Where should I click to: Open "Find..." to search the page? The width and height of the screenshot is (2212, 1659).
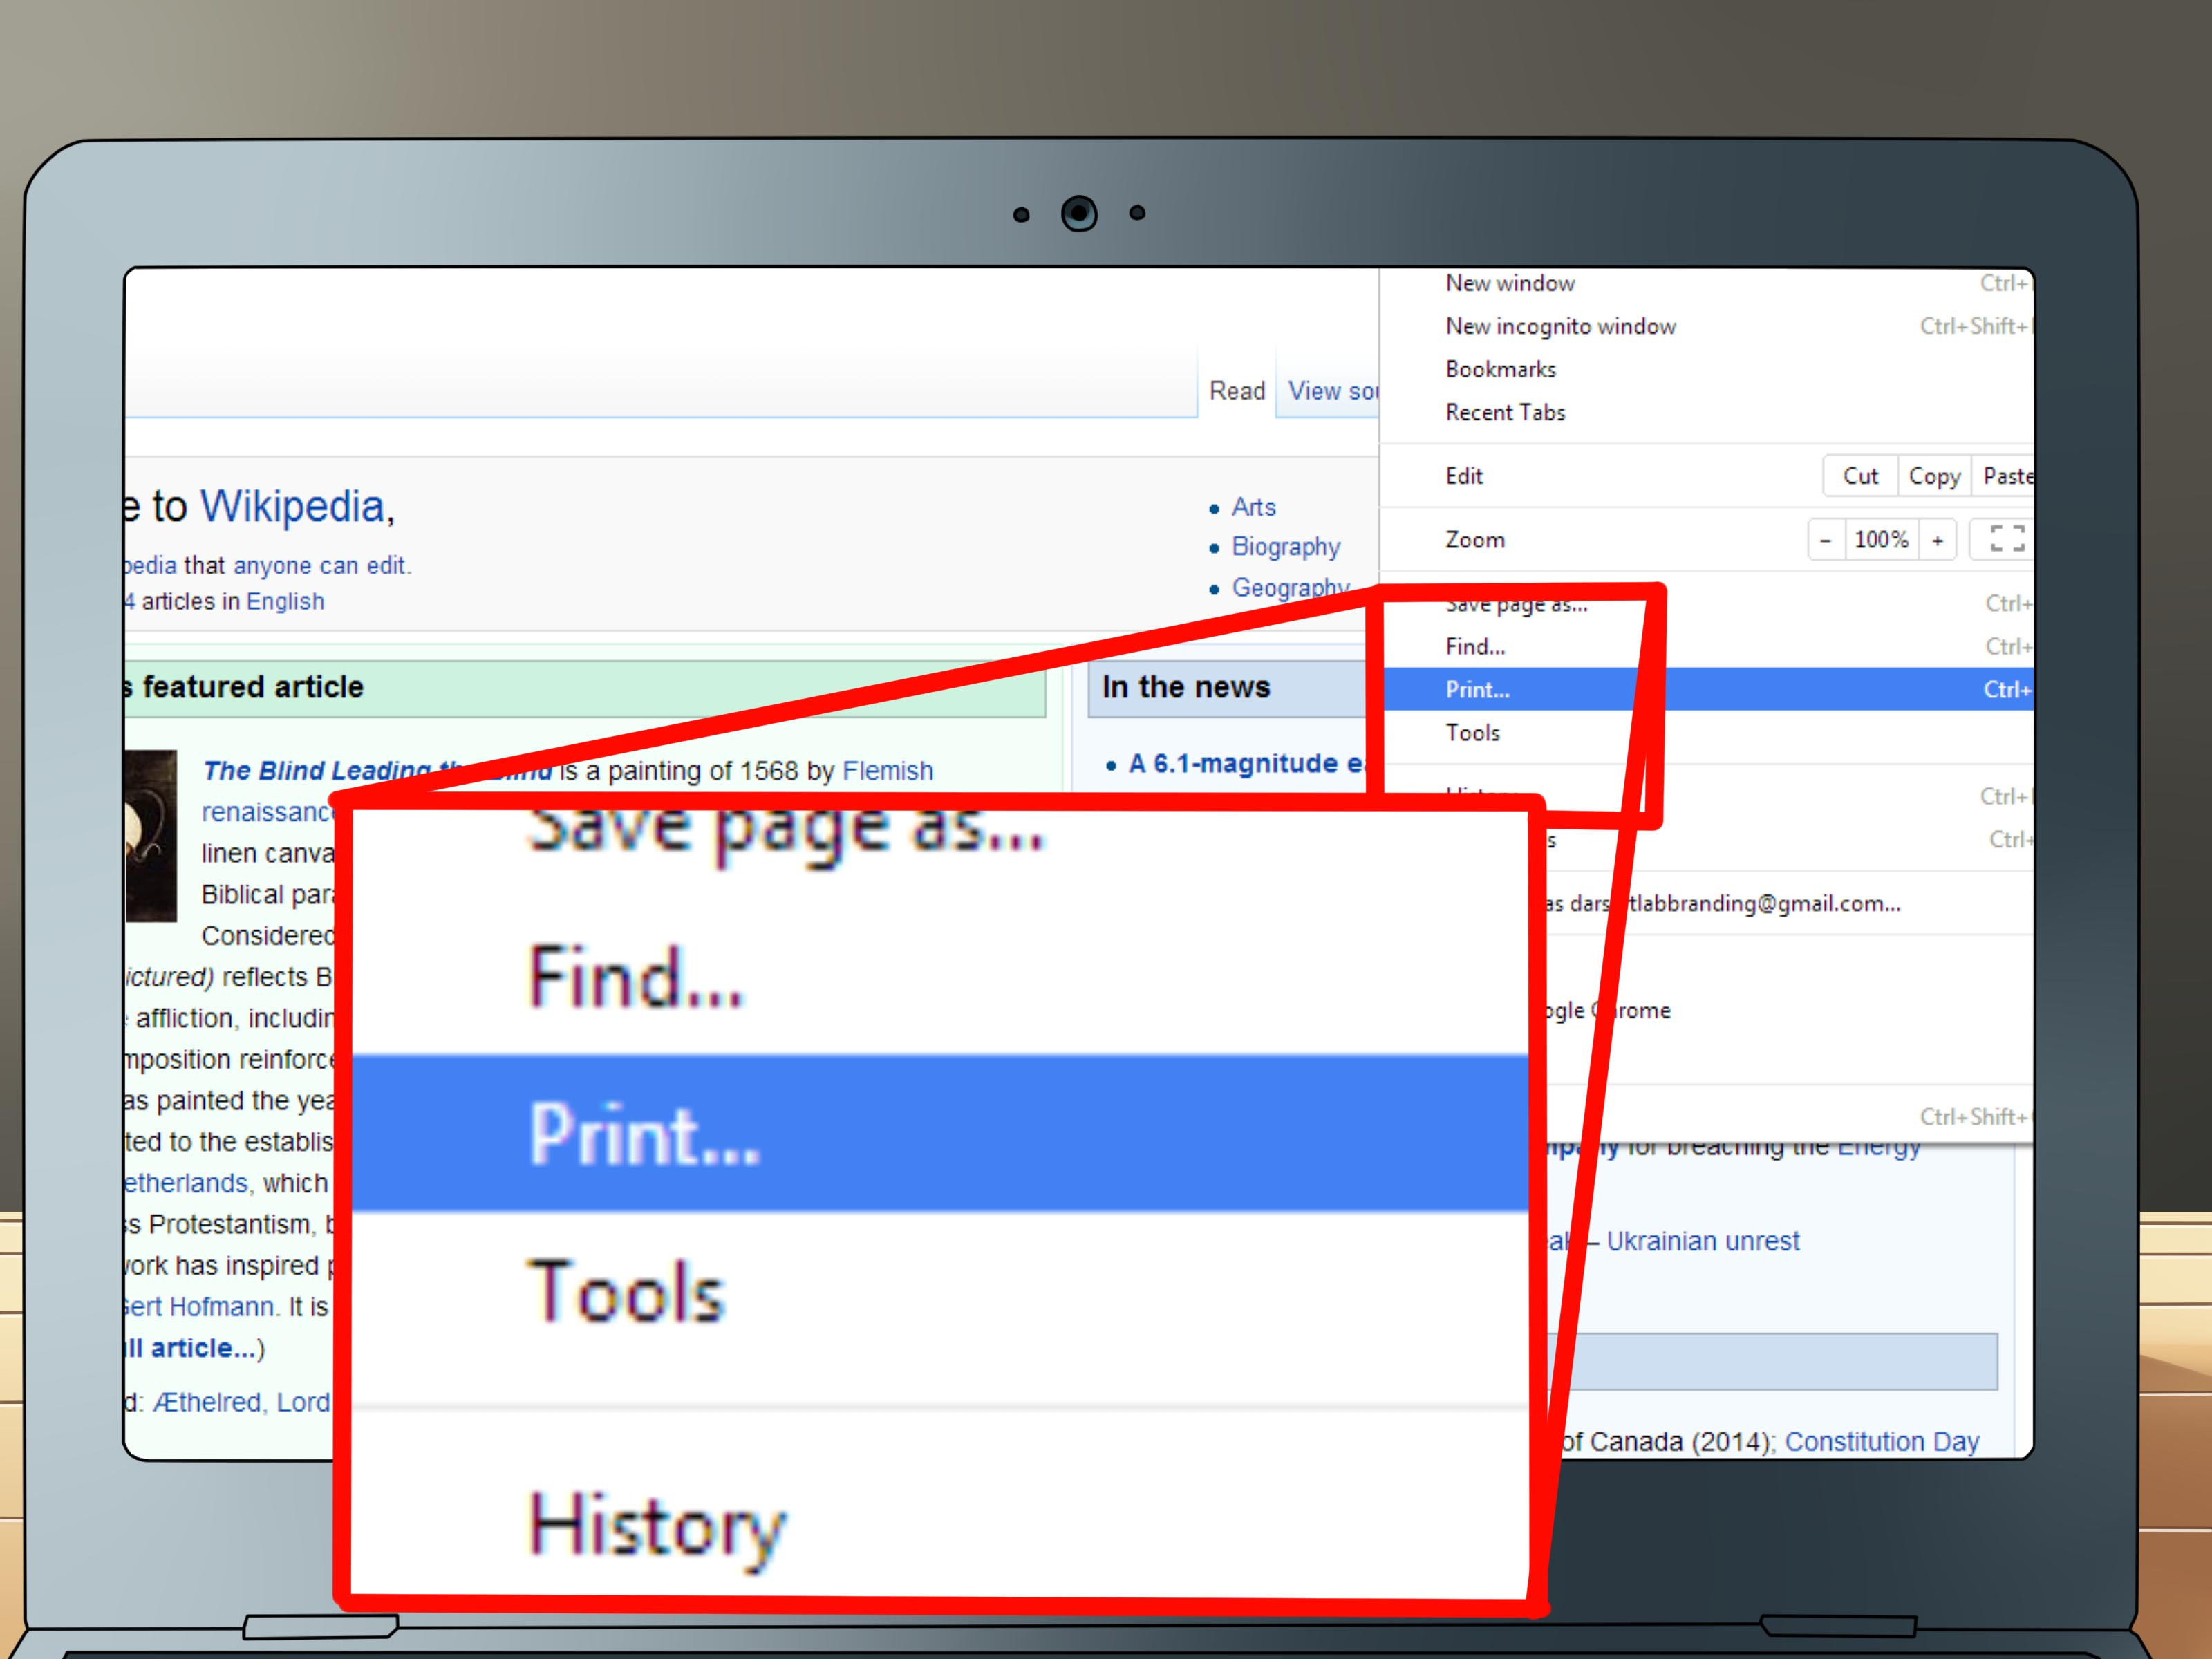pos(1474,646)
